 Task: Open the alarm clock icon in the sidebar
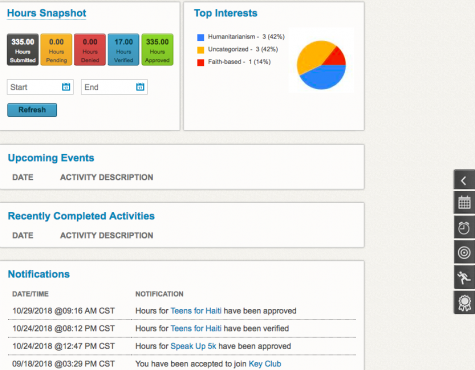coord(464,227)
